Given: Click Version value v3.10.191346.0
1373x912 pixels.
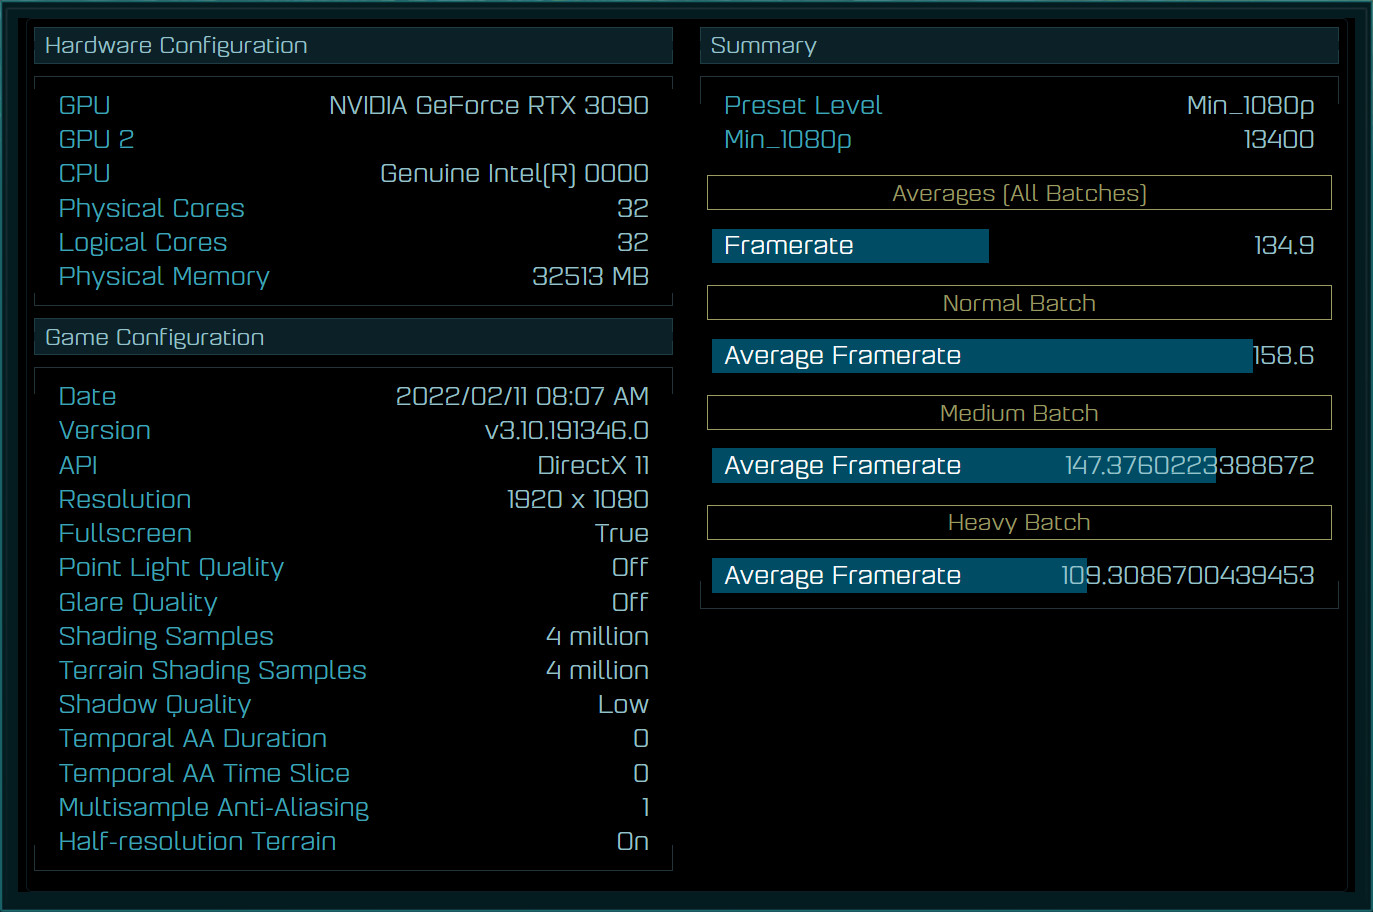Looking at the screenshot, I should coord(567,430).
